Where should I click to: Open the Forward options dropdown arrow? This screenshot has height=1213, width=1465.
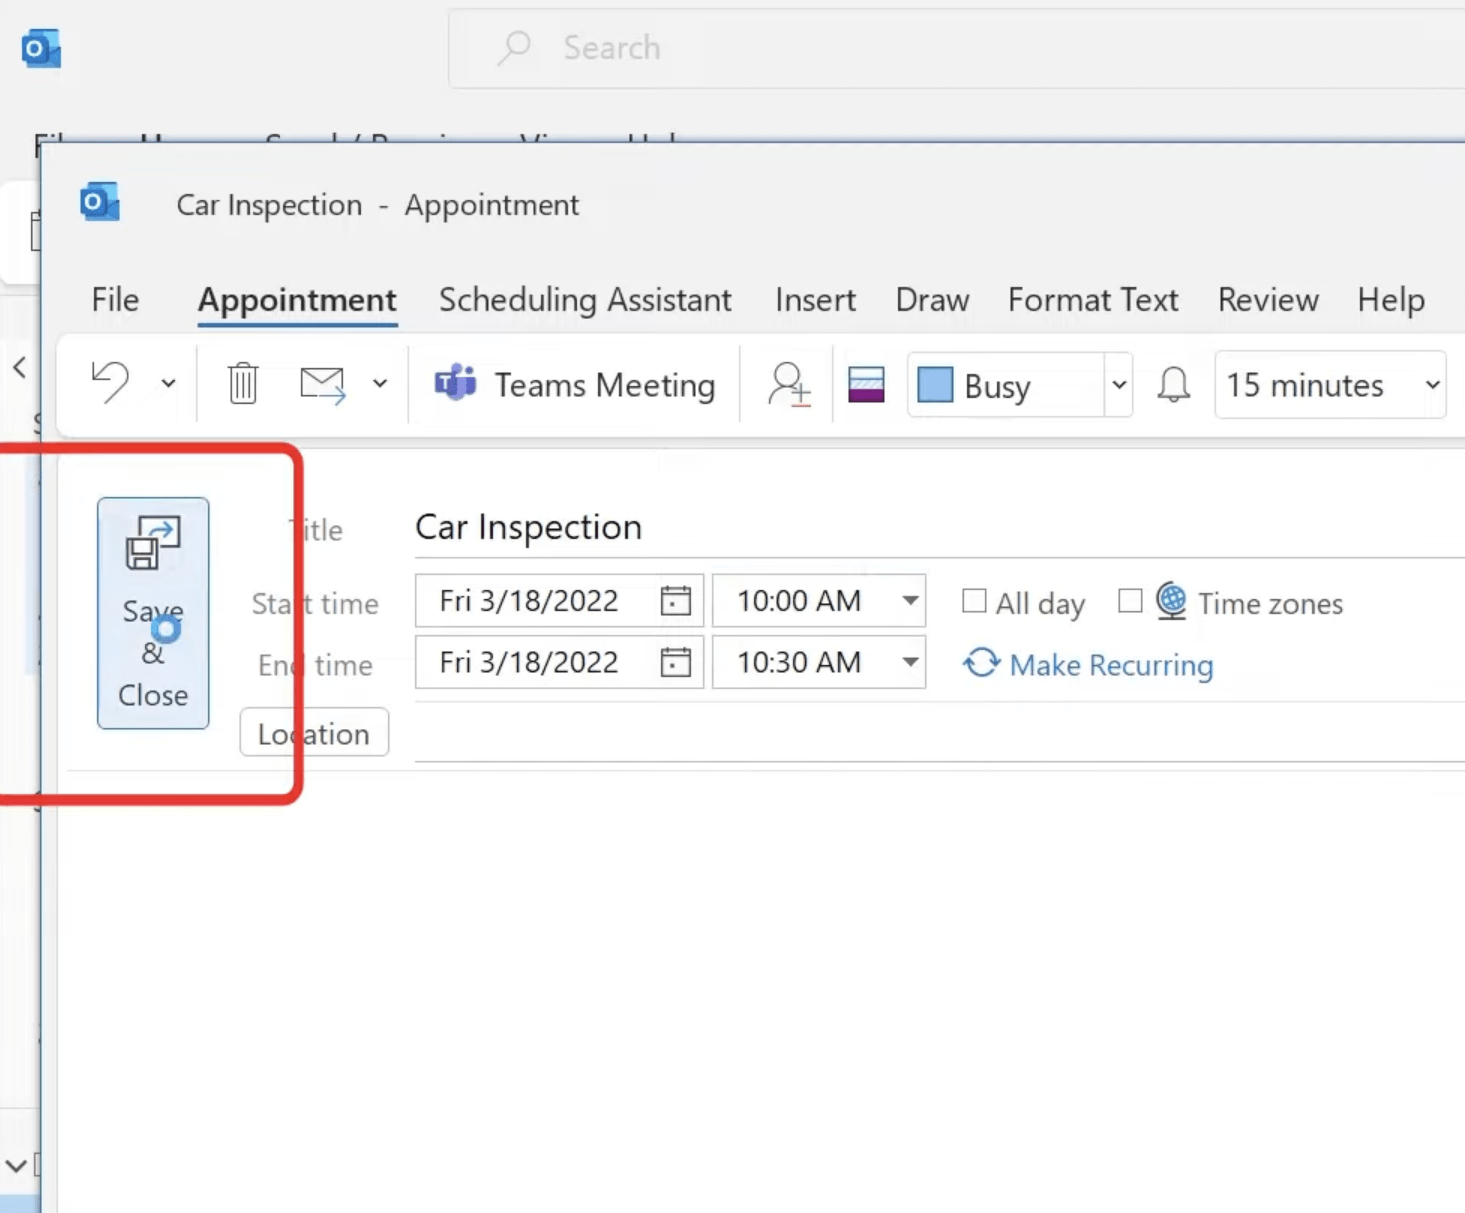(x=380, y=384)
